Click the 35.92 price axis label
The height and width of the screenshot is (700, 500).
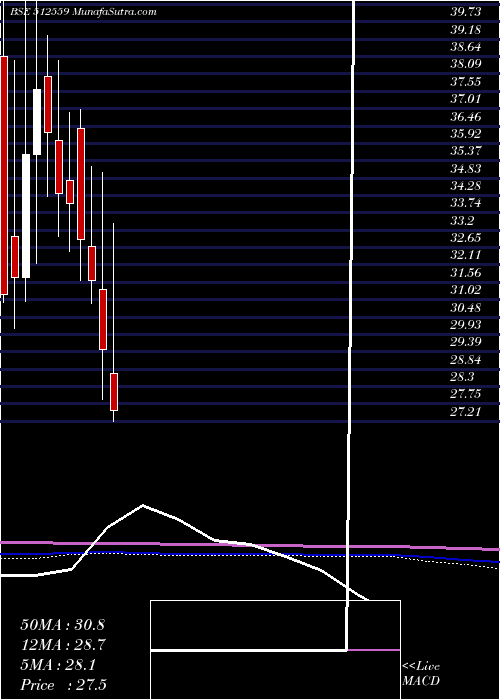click(x=466, y=133)
